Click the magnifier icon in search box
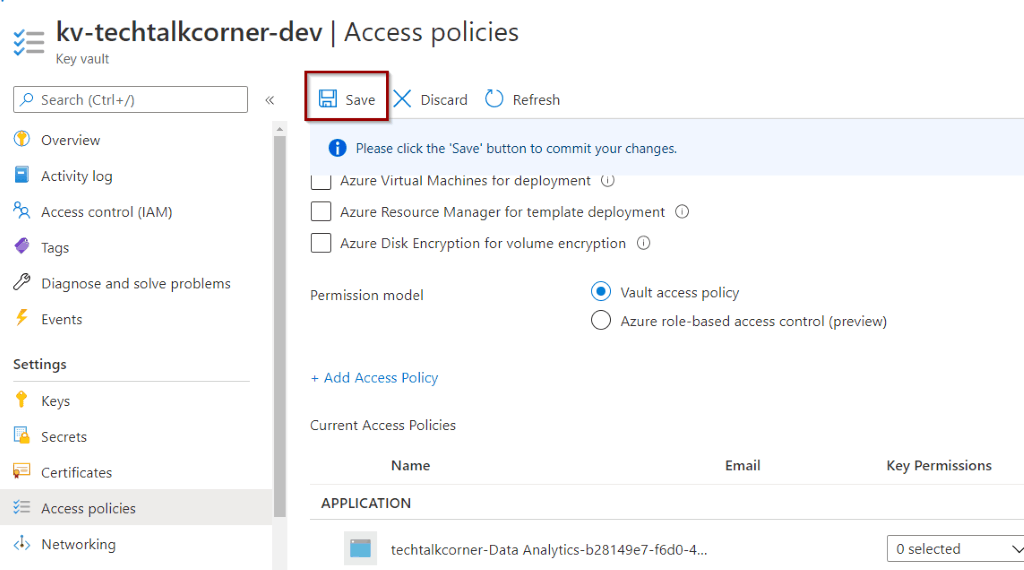 27,99
